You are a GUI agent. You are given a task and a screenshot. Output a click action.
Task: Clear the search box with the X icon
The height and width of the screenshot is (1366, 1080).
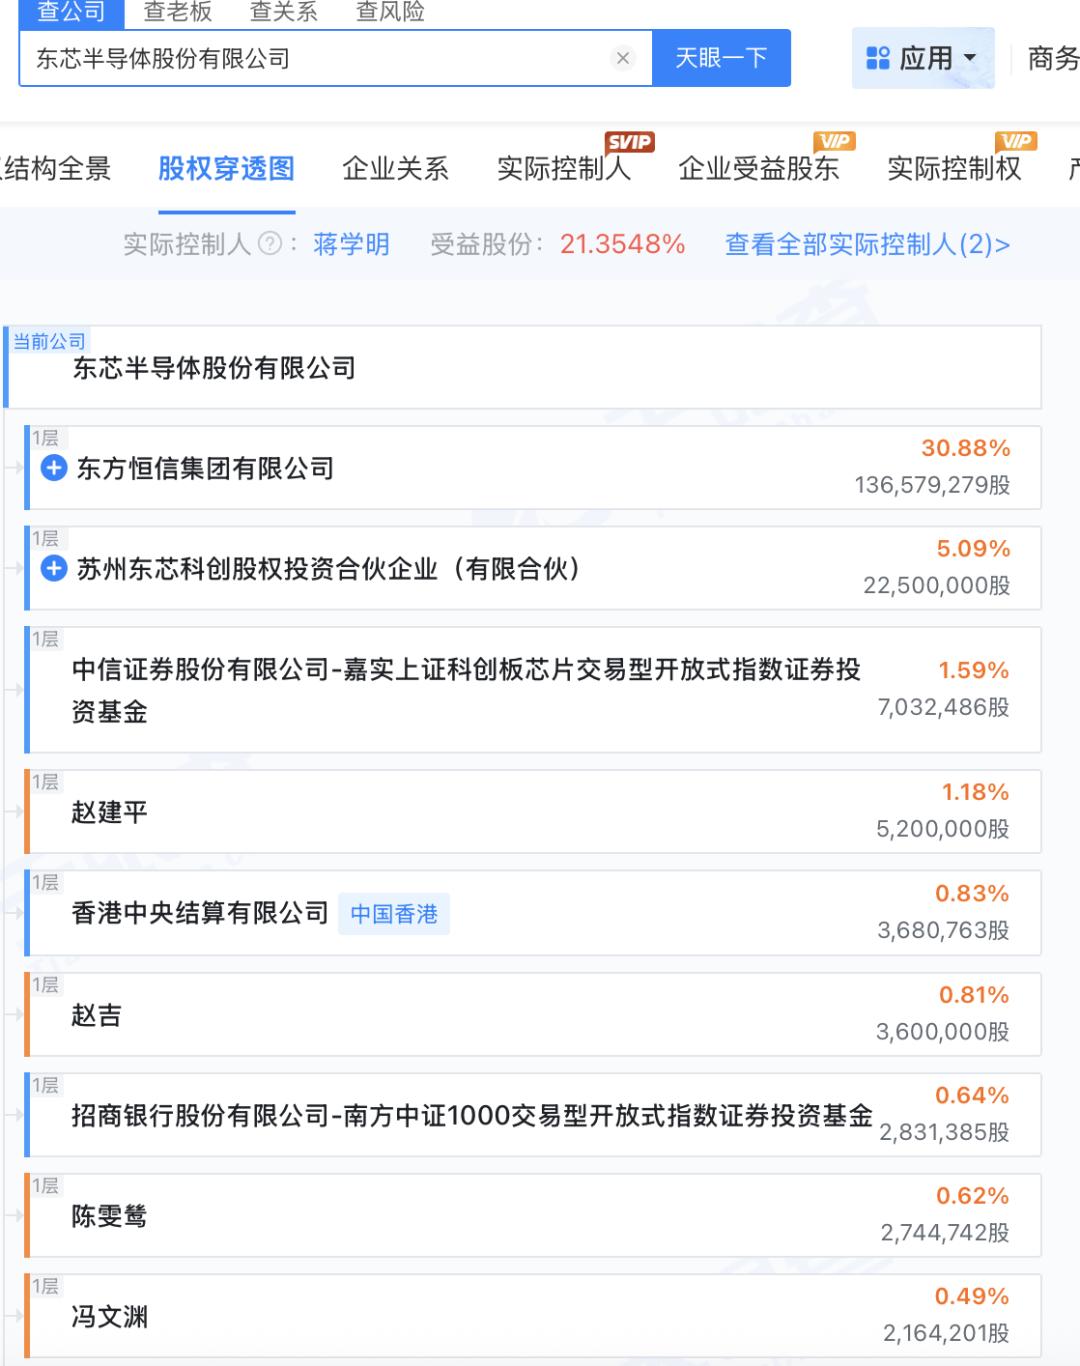point(623,58)
